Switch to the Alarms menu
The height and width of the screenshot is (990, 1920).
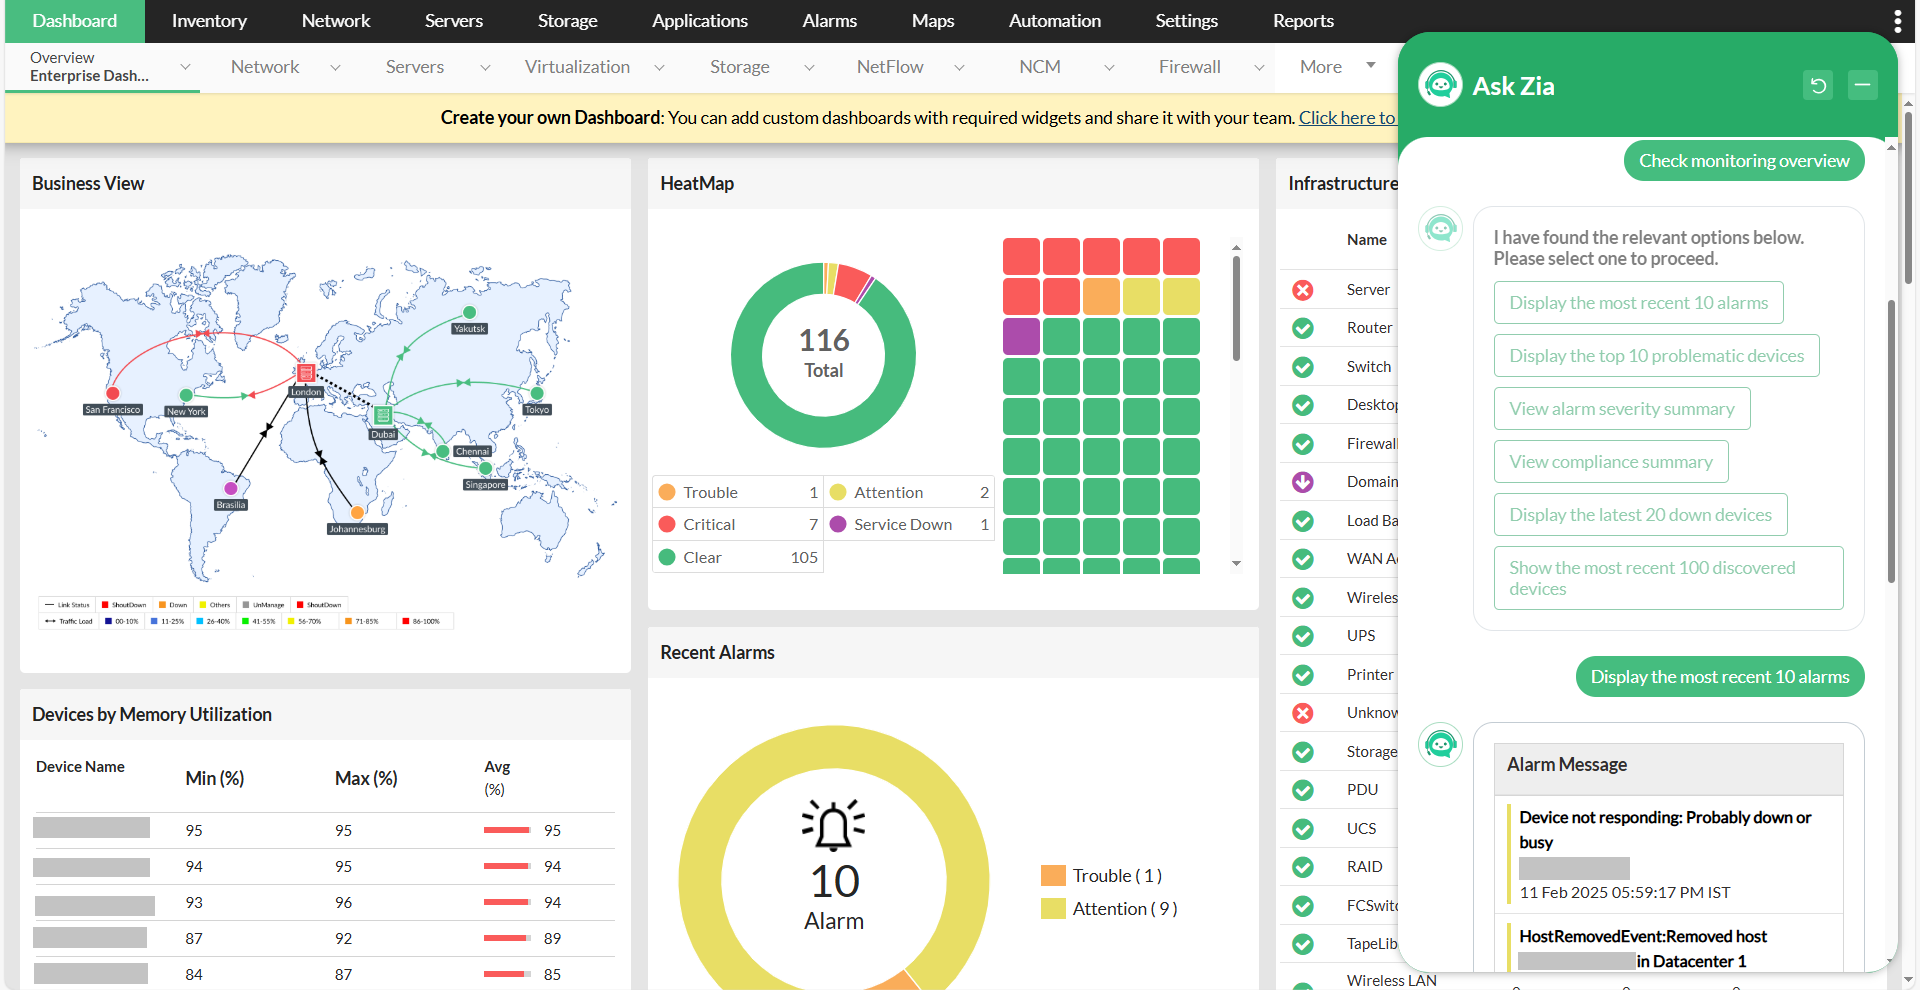tap(829, 20)
